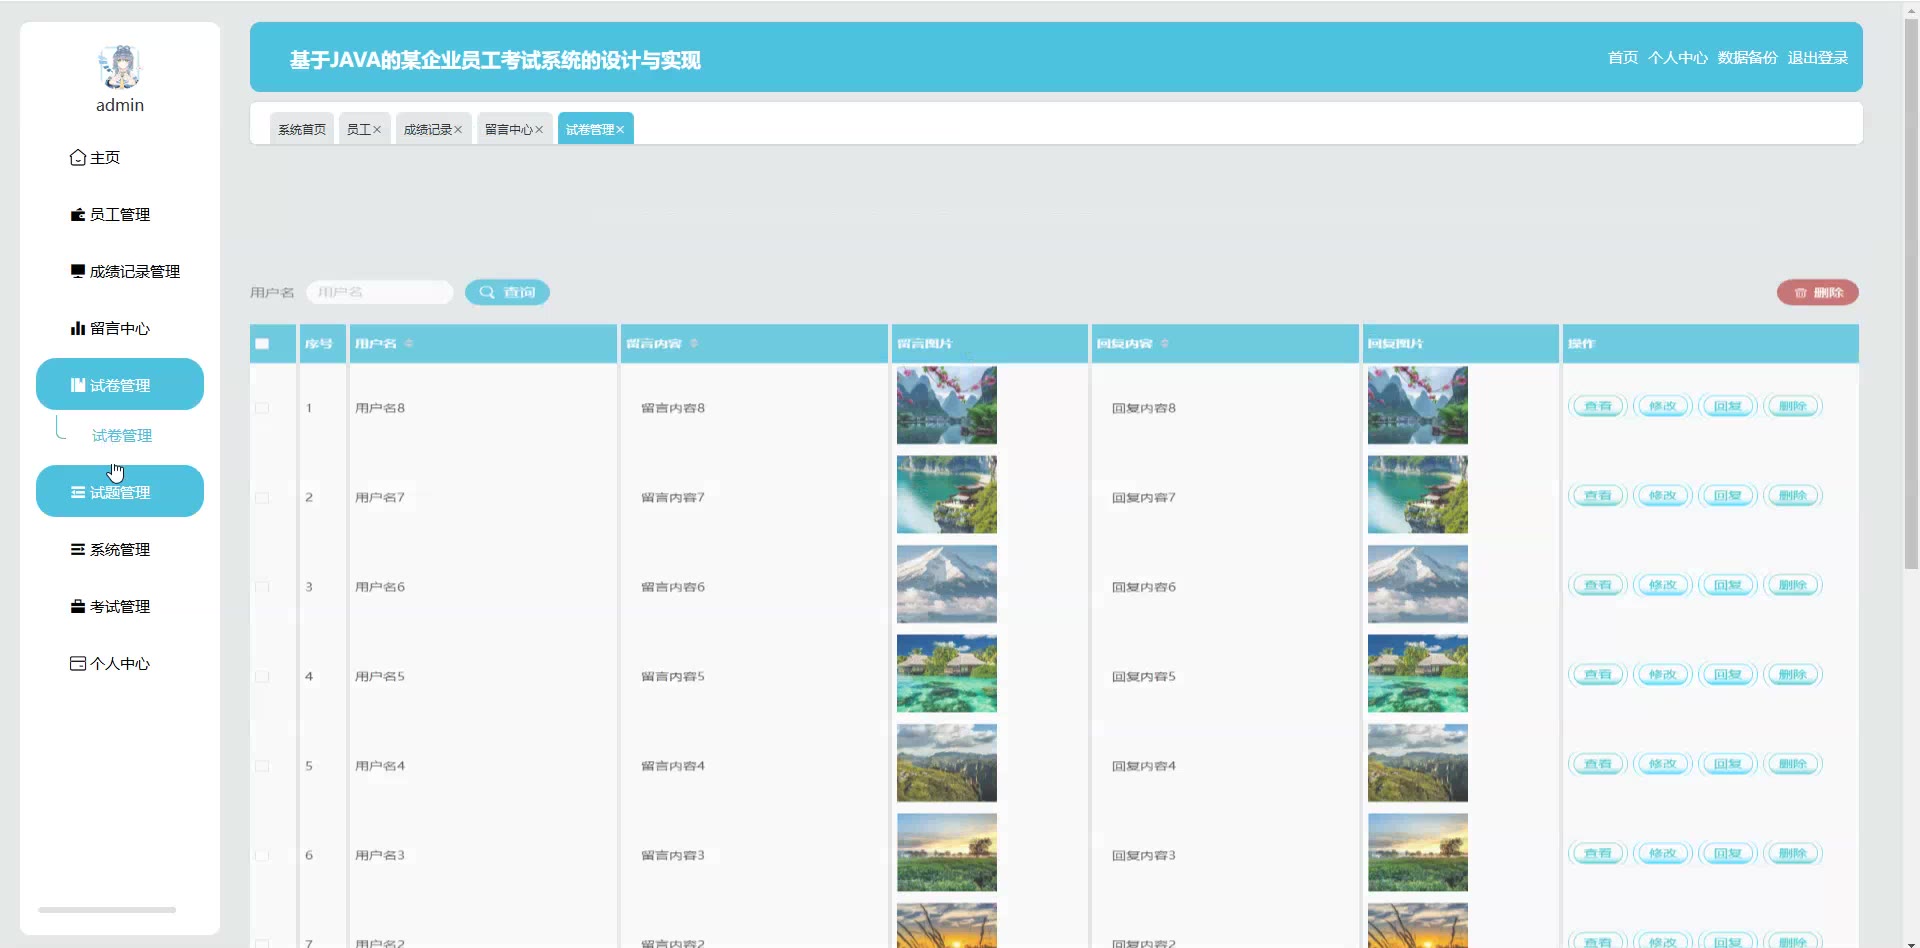Click the admin avatar image

tap(120, 67)
